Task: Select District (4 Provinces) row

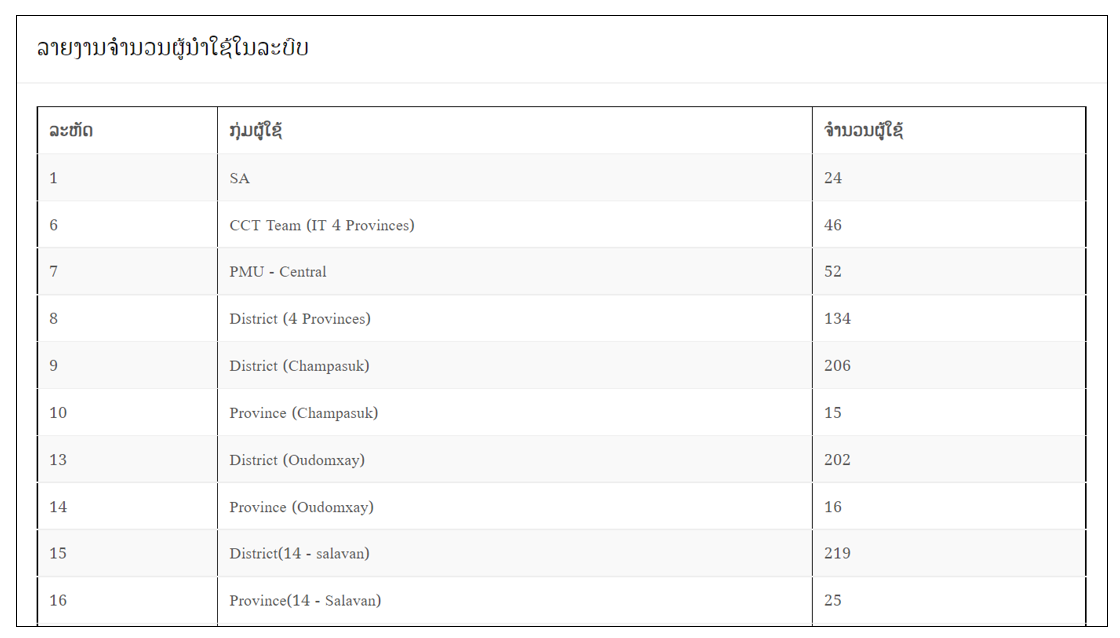Action: [561, 319]
